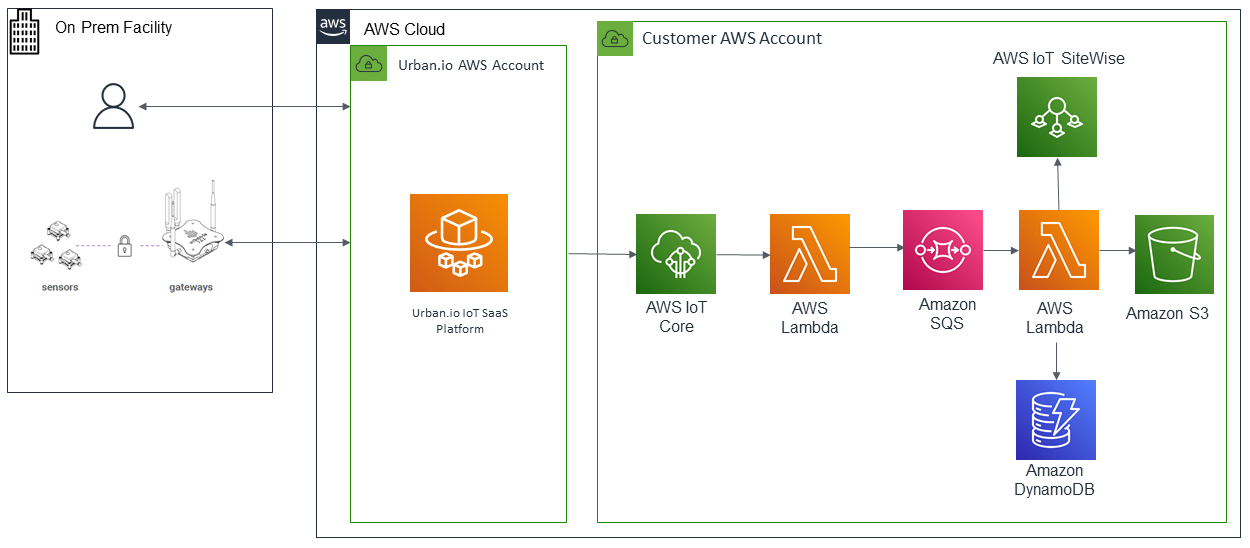Screen dimensions: 1250x548
Task: Click the 'AWS Cloud' label
Action: tap(405, 30)
